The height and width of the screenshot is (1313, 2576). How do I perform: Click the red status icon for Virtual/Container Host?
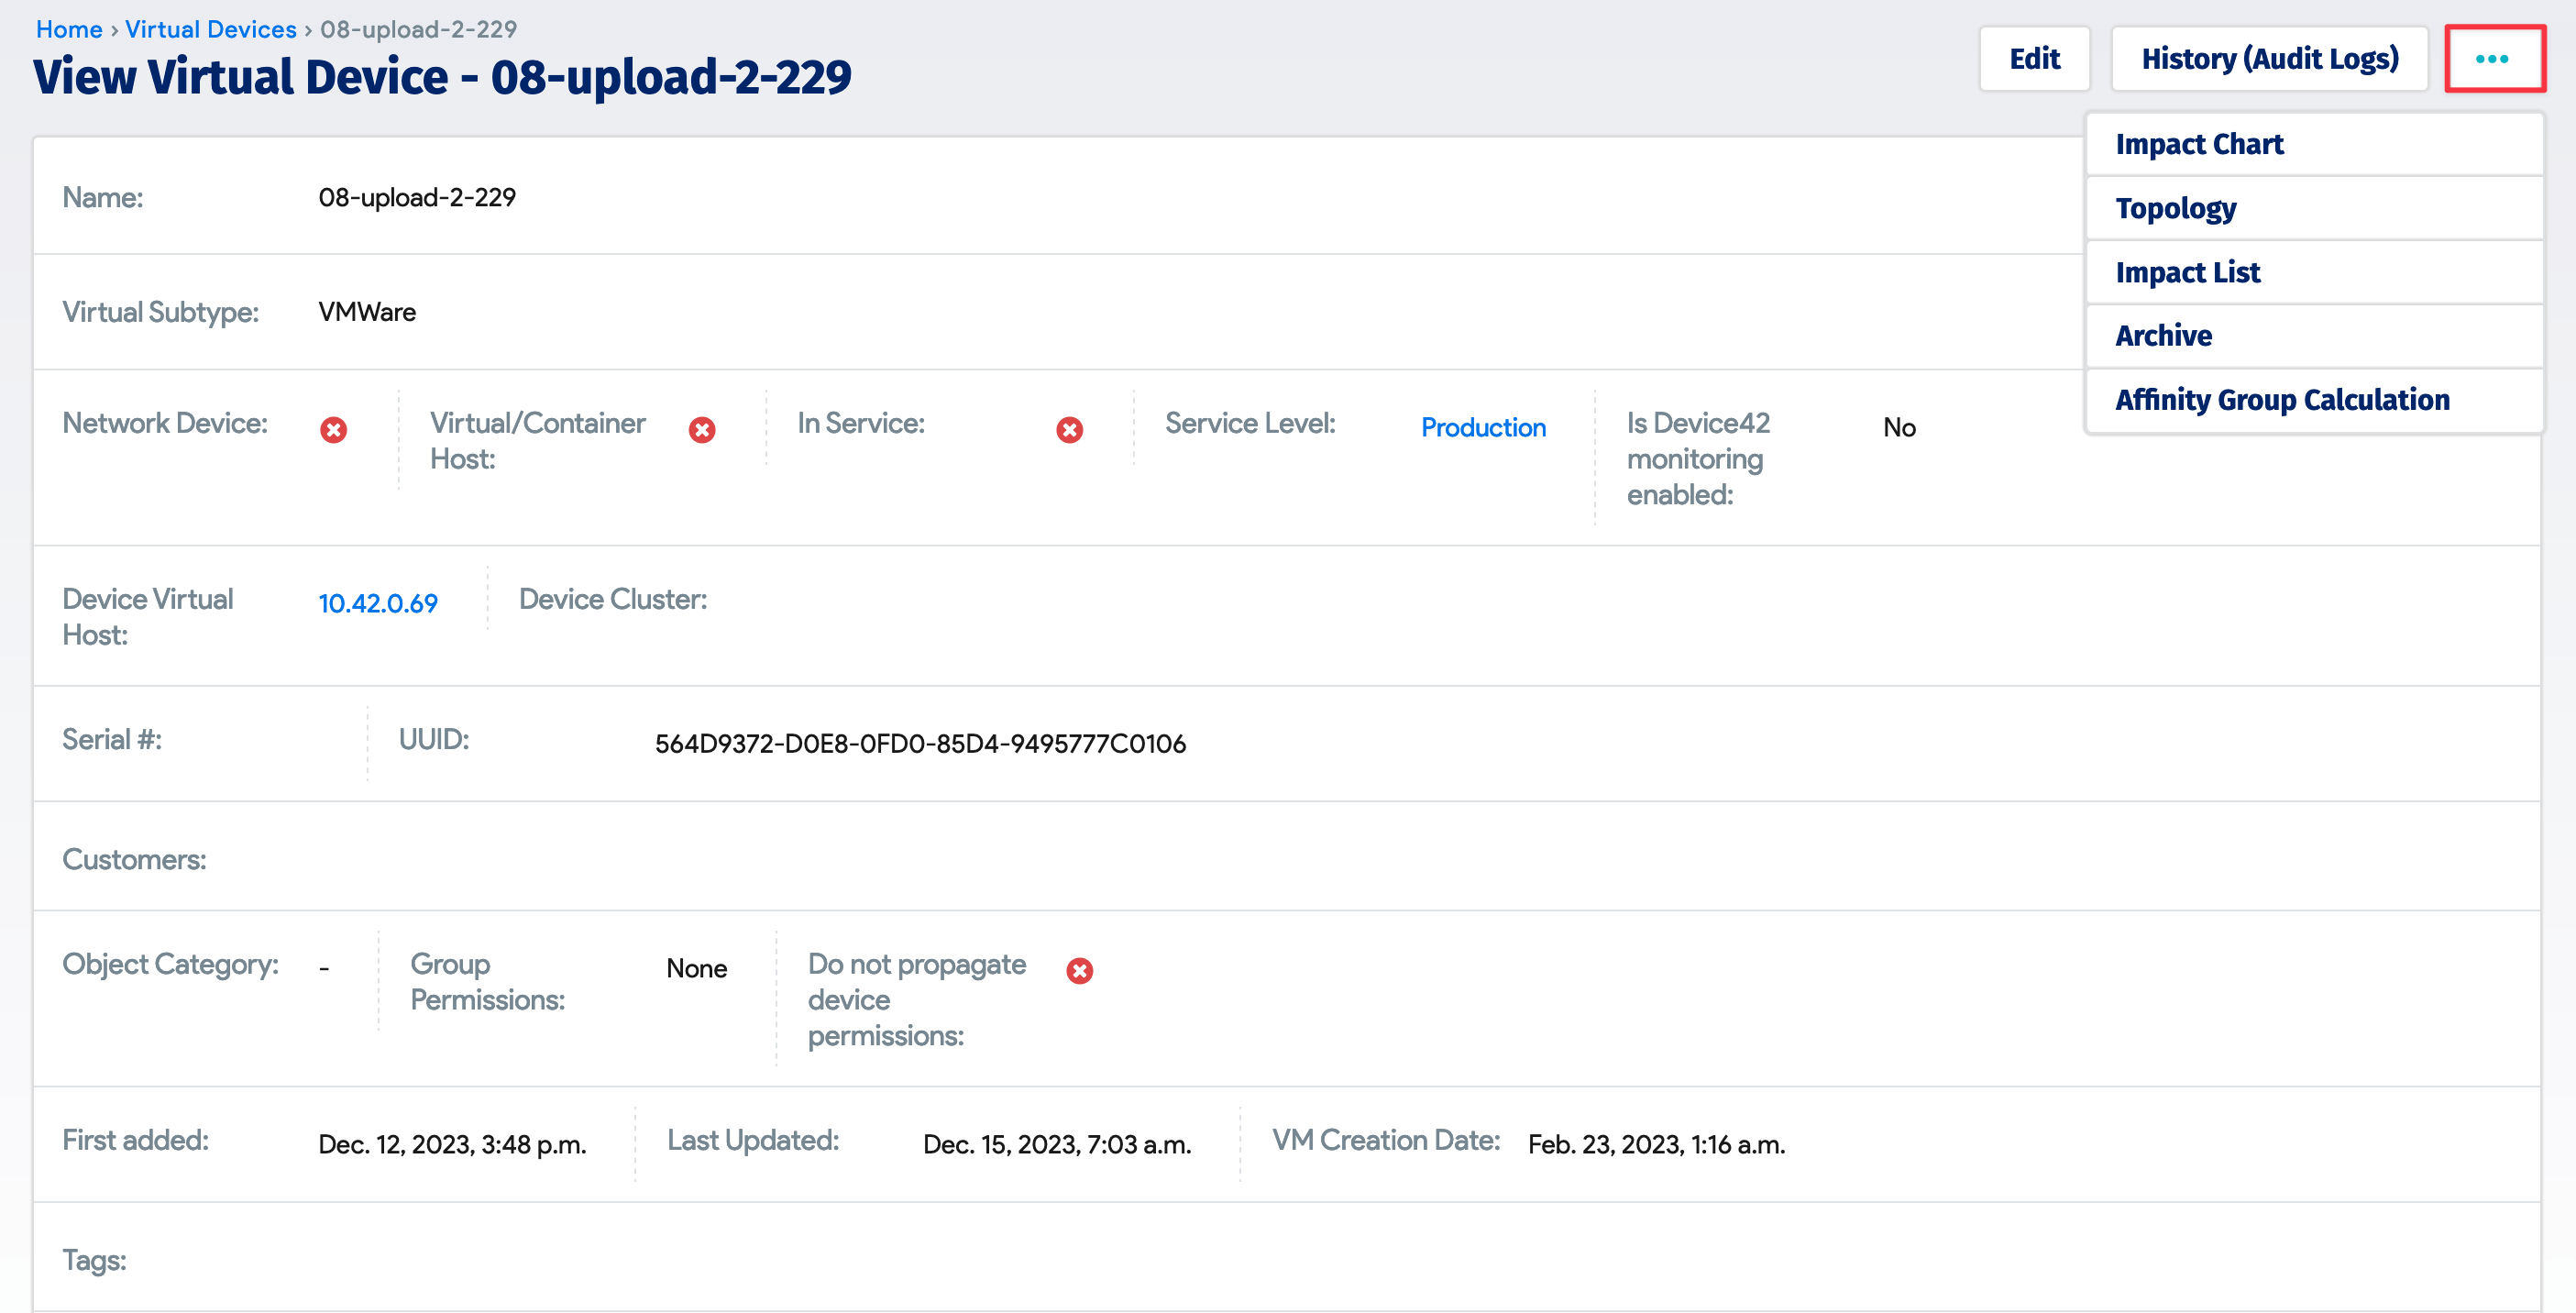point(702,430)
